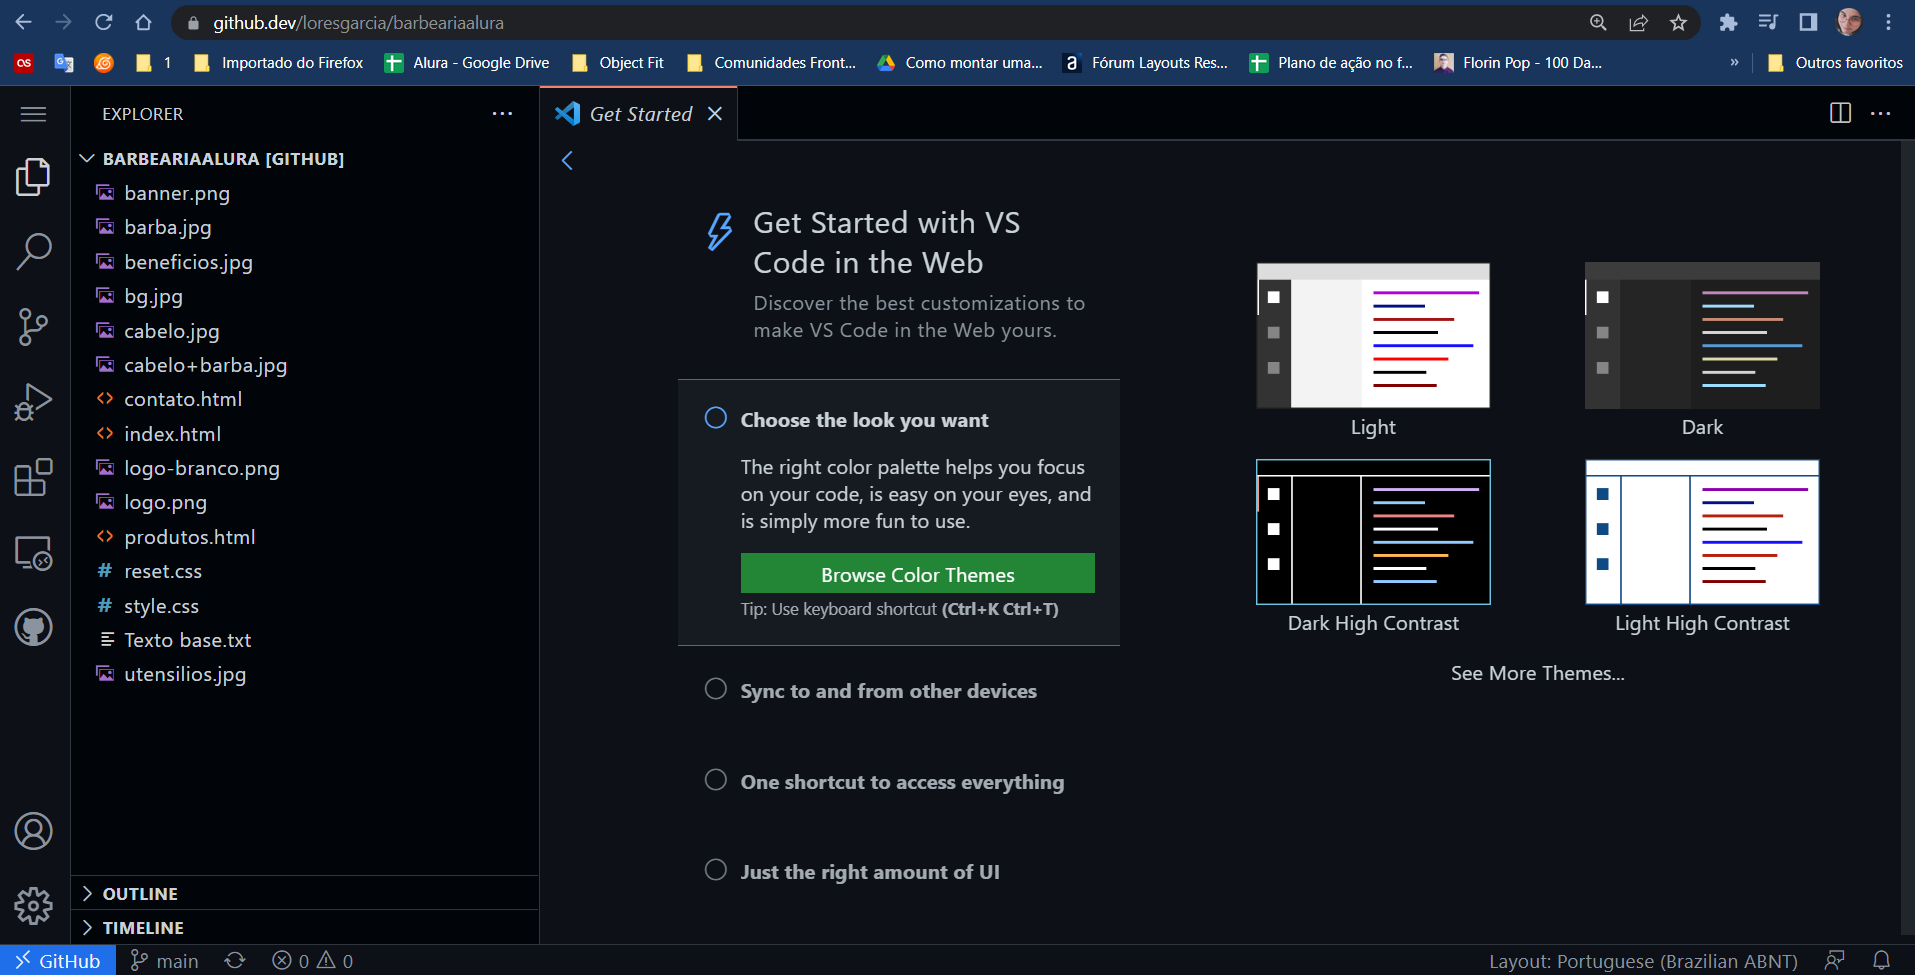Go to the browser home page
Viewport: 1915px width, 975px height.
(x=144, y=22)
